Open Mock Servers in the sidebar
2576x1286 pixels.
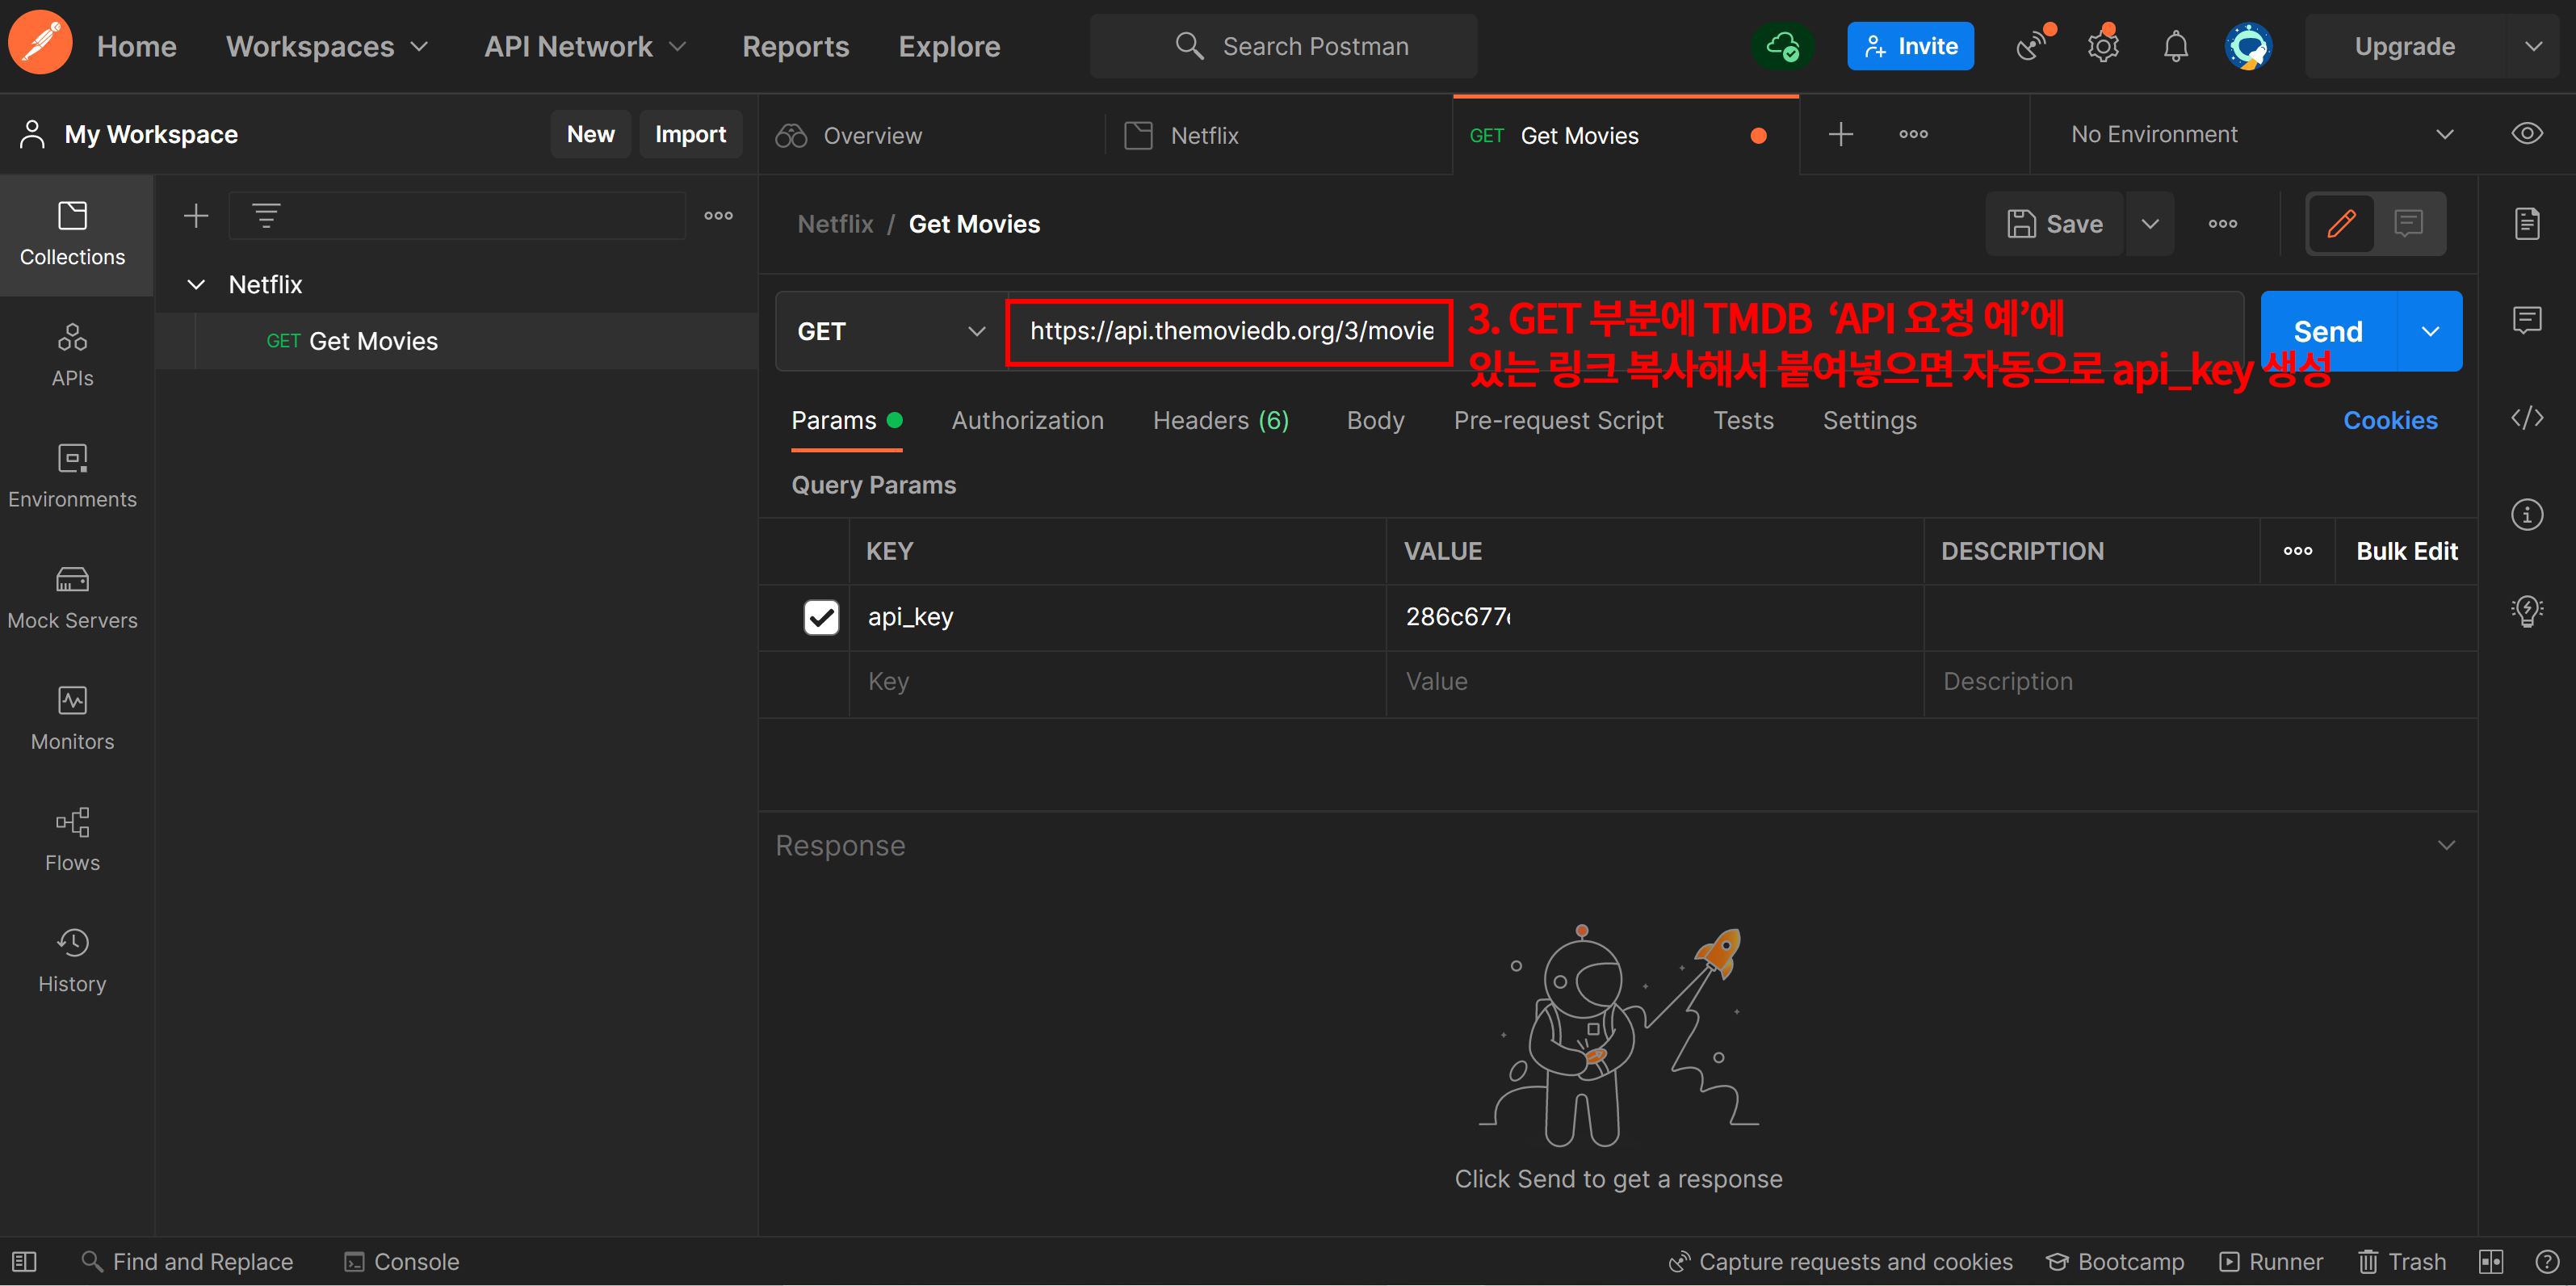tap(72, 598)
